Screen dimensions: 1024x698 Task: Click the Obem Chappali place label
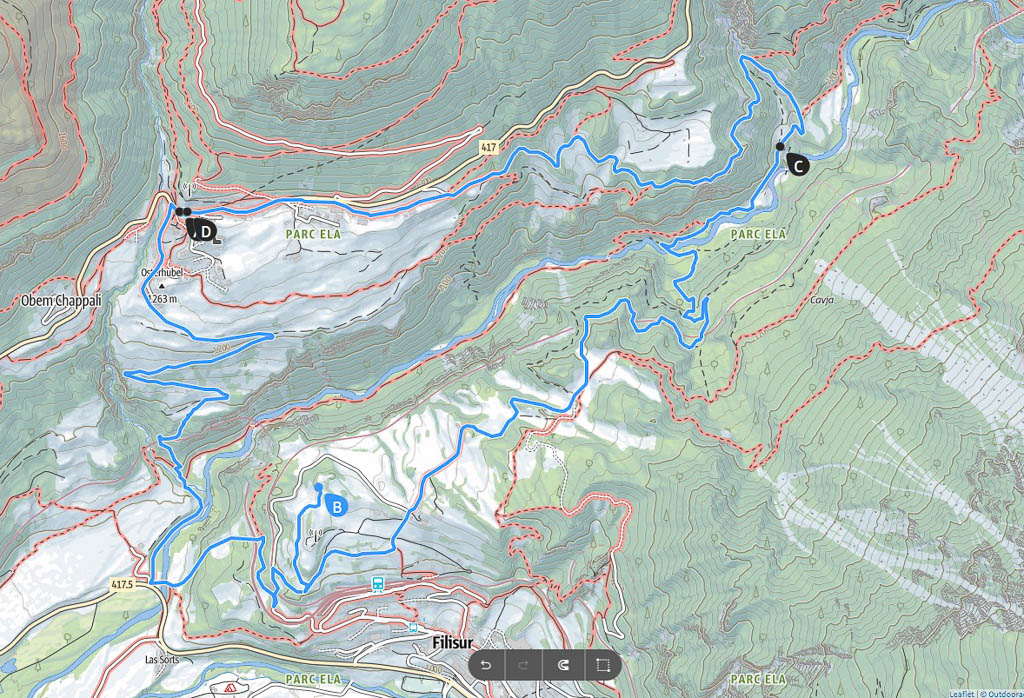(61, 301)
